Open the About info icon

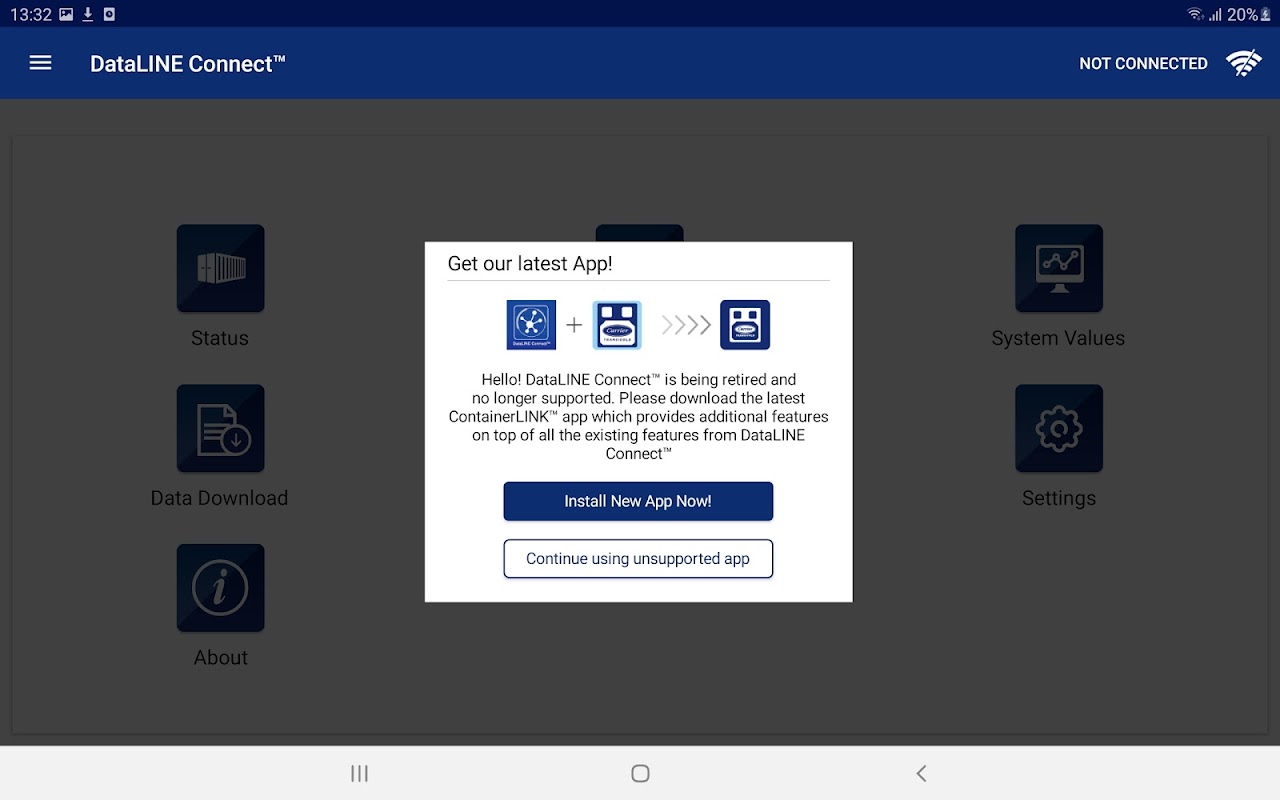[220, 588]
